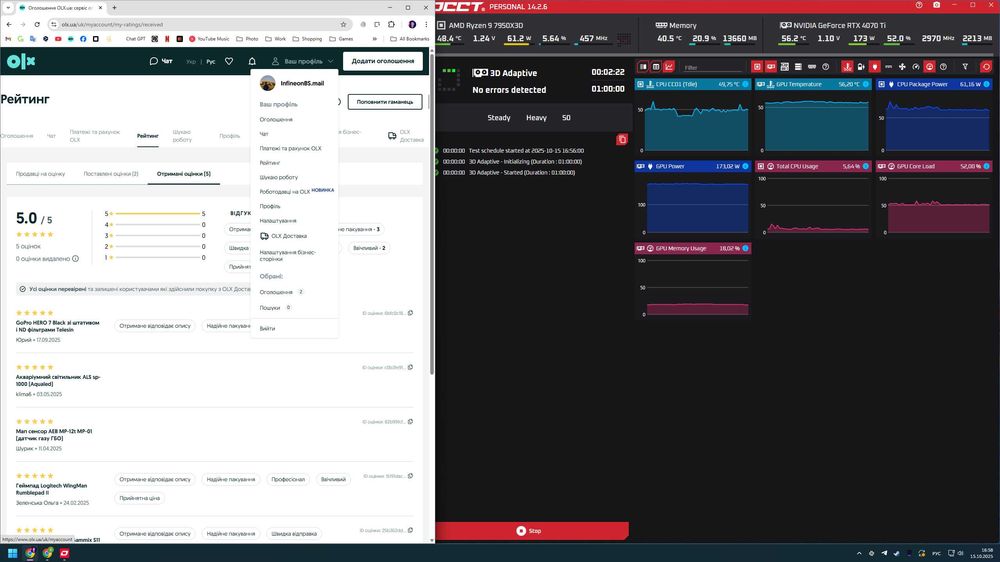The height and width of the screenshot is (562, 1000).
Task: Bookmark this page with star icon
Action: click(343, 24)
